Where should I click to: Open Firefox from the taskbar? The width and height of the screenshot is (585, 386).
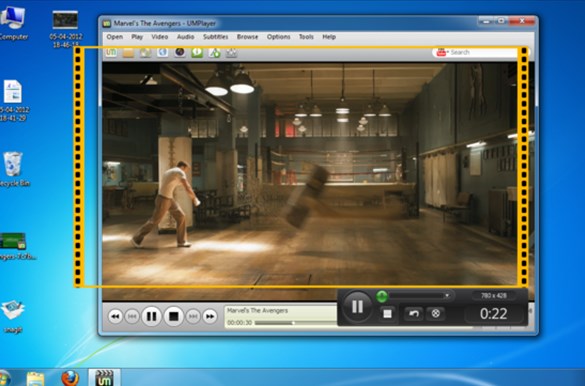tap(70, 378)
